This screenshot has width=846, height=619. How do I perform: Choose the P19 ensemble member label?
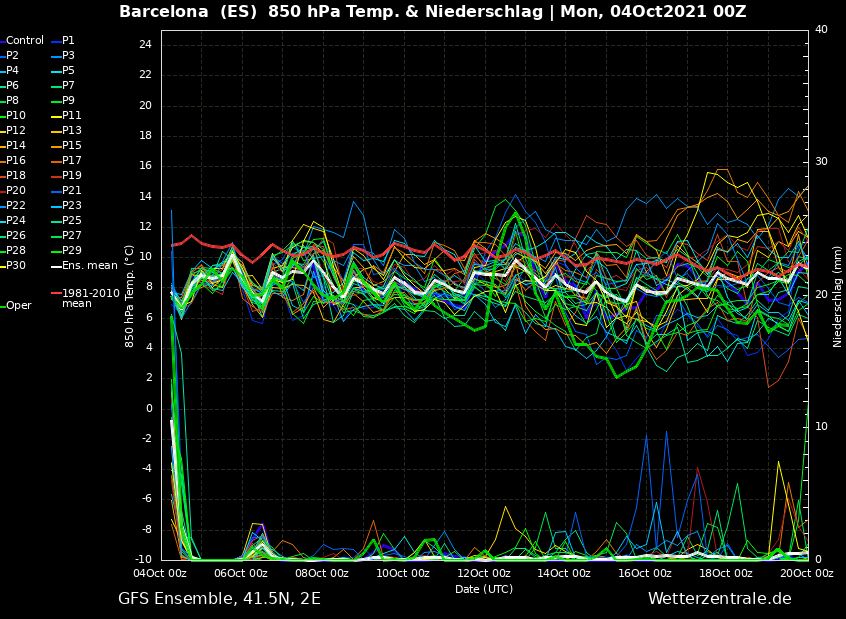click(x=72, y=175)
